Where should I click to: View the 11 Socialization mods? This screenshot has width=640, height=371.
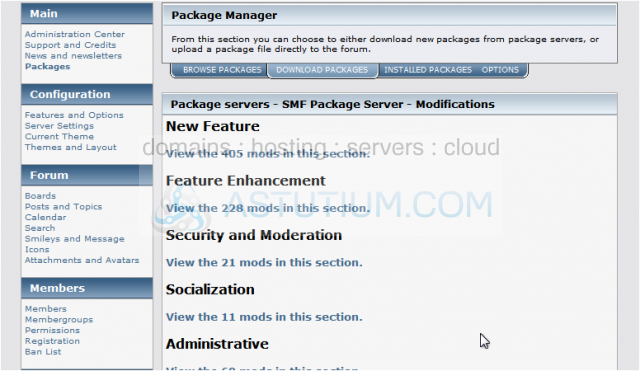264,317
